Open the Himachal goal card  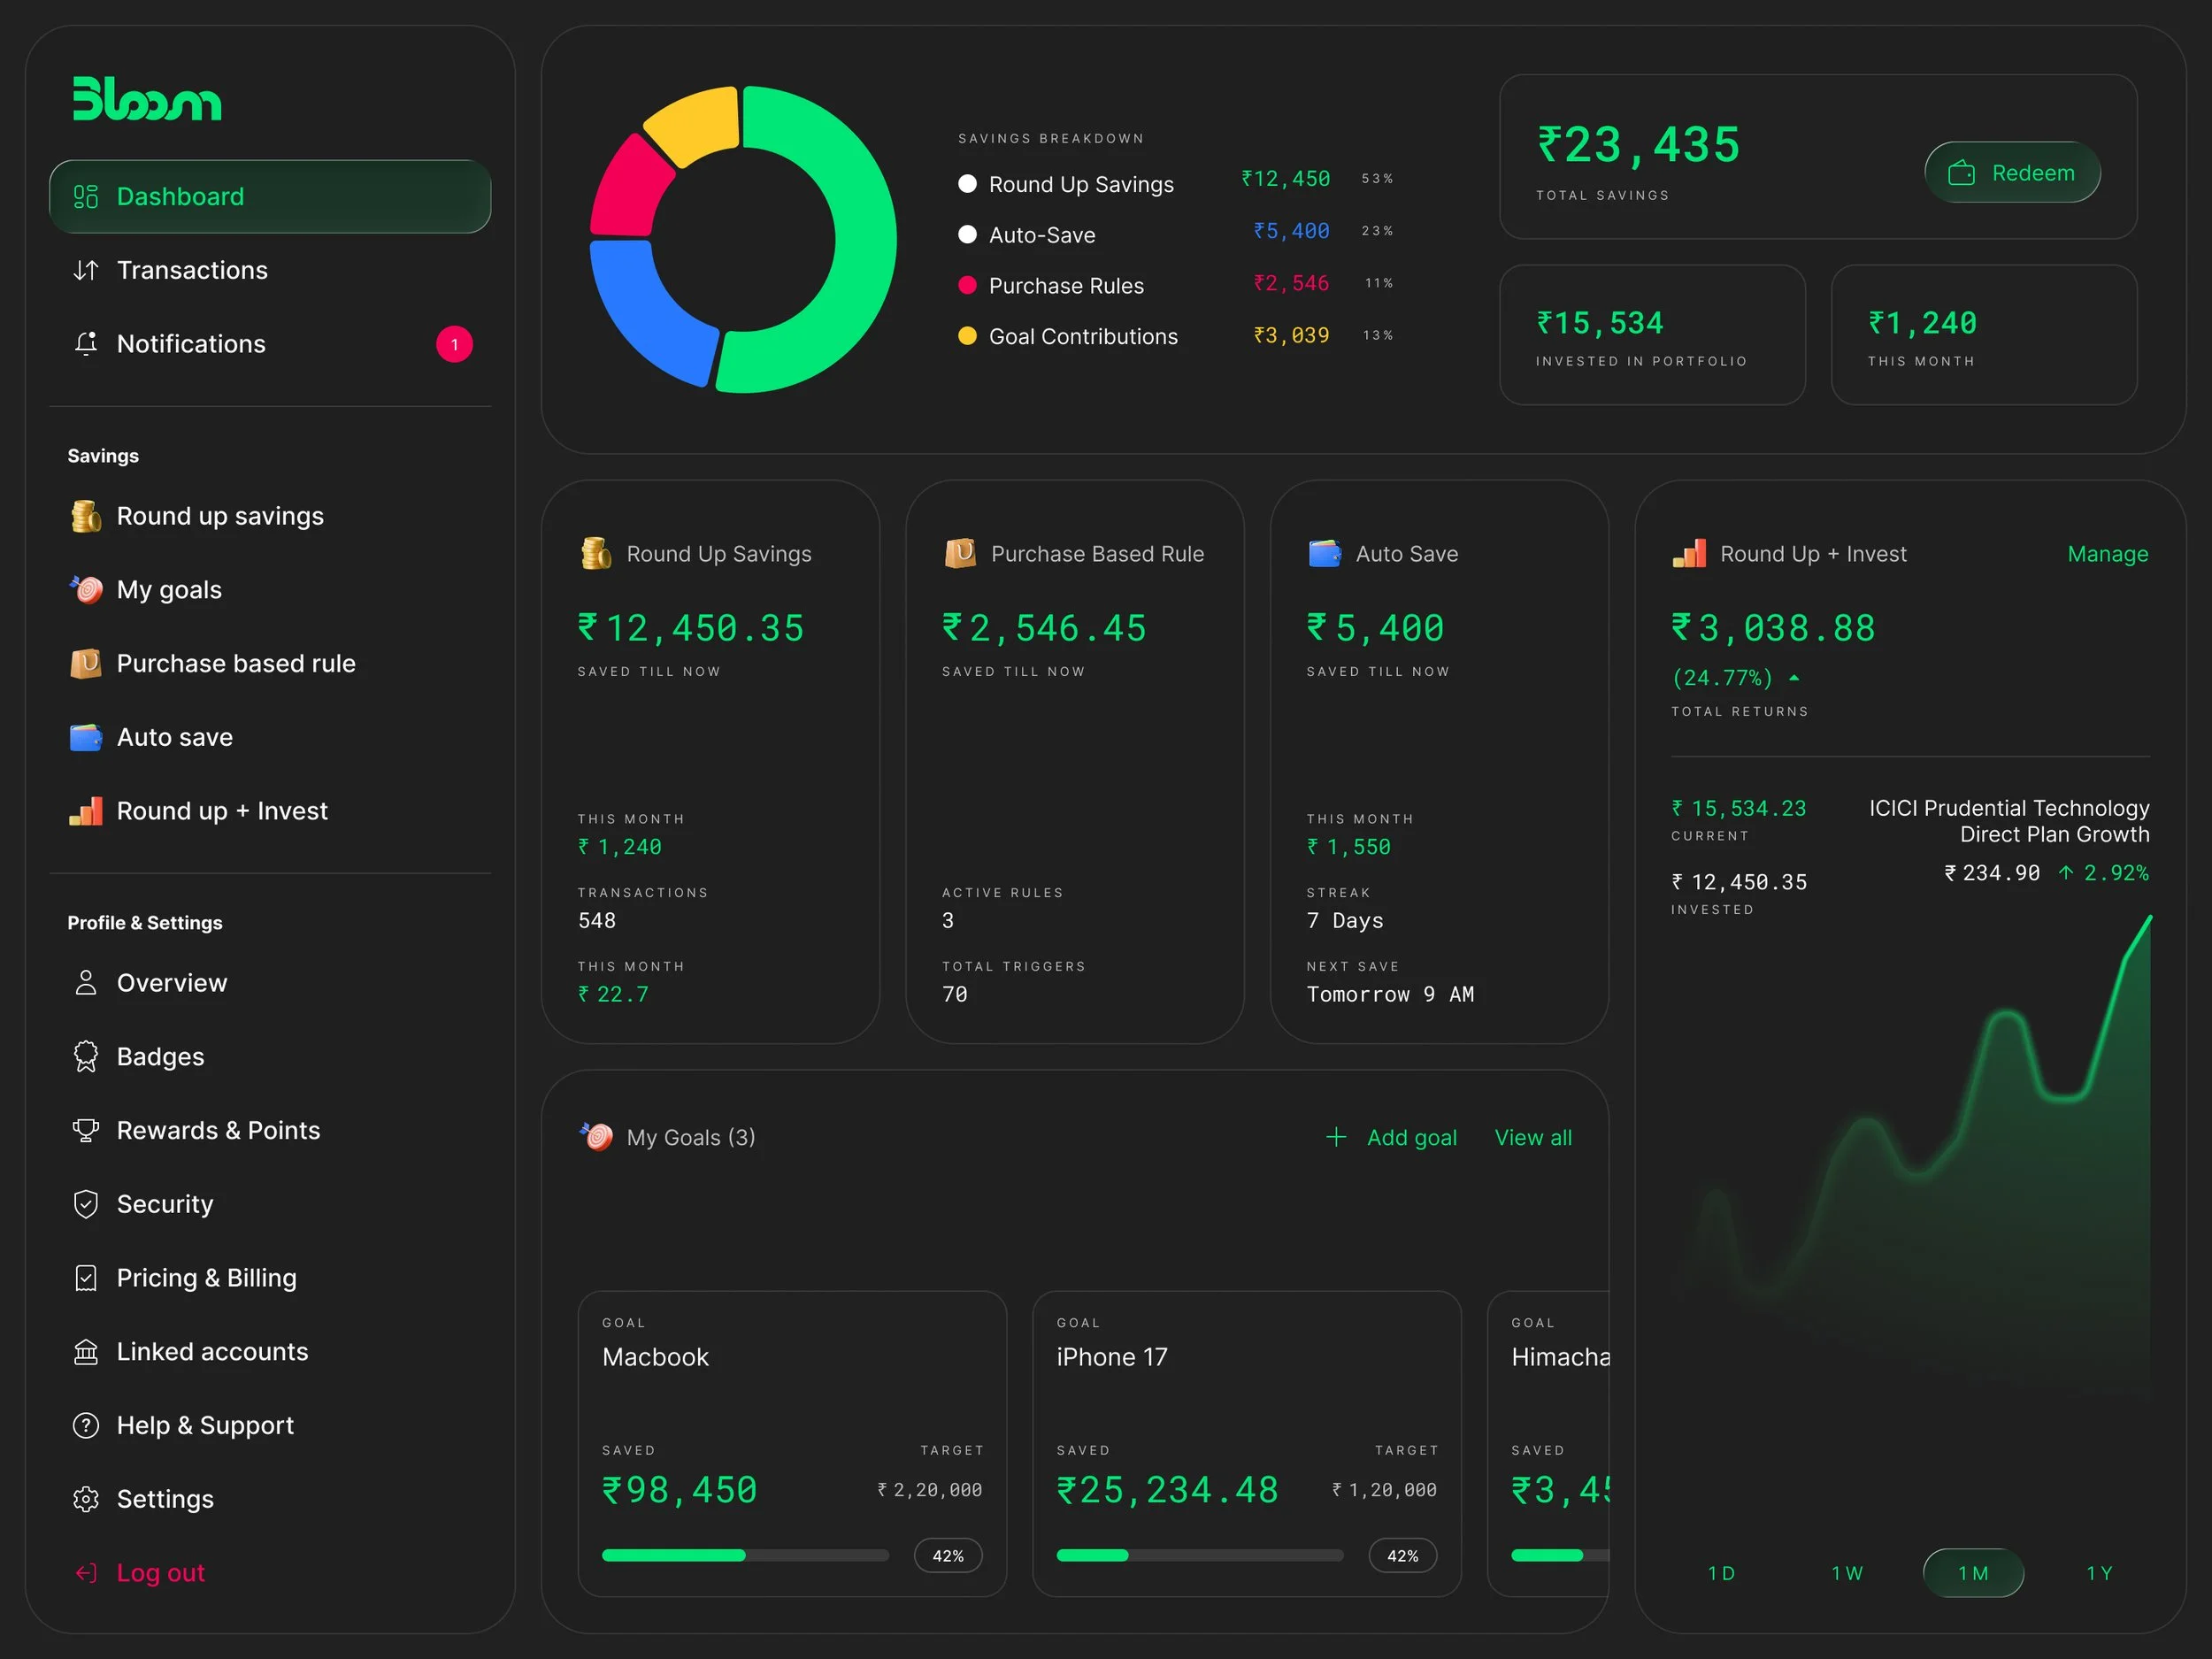coord(1548,1444)
